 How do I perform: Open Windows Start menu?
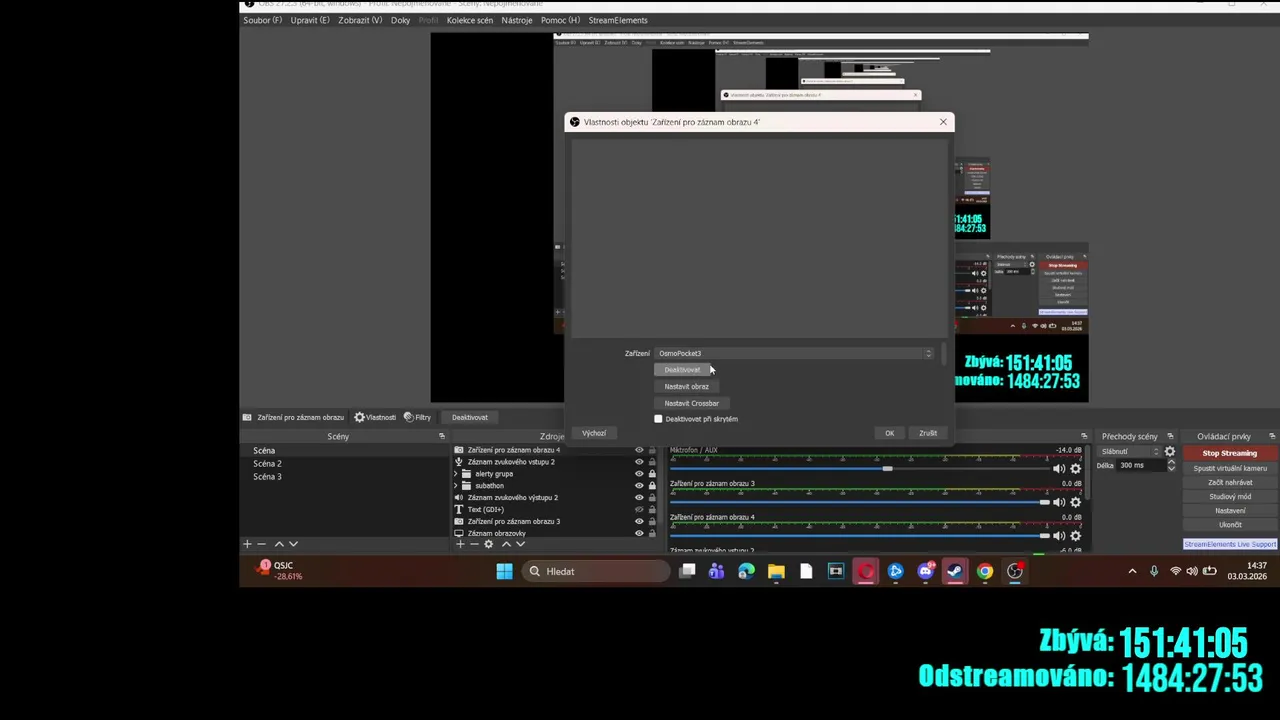pyautogui.click(x=505, y=571)
